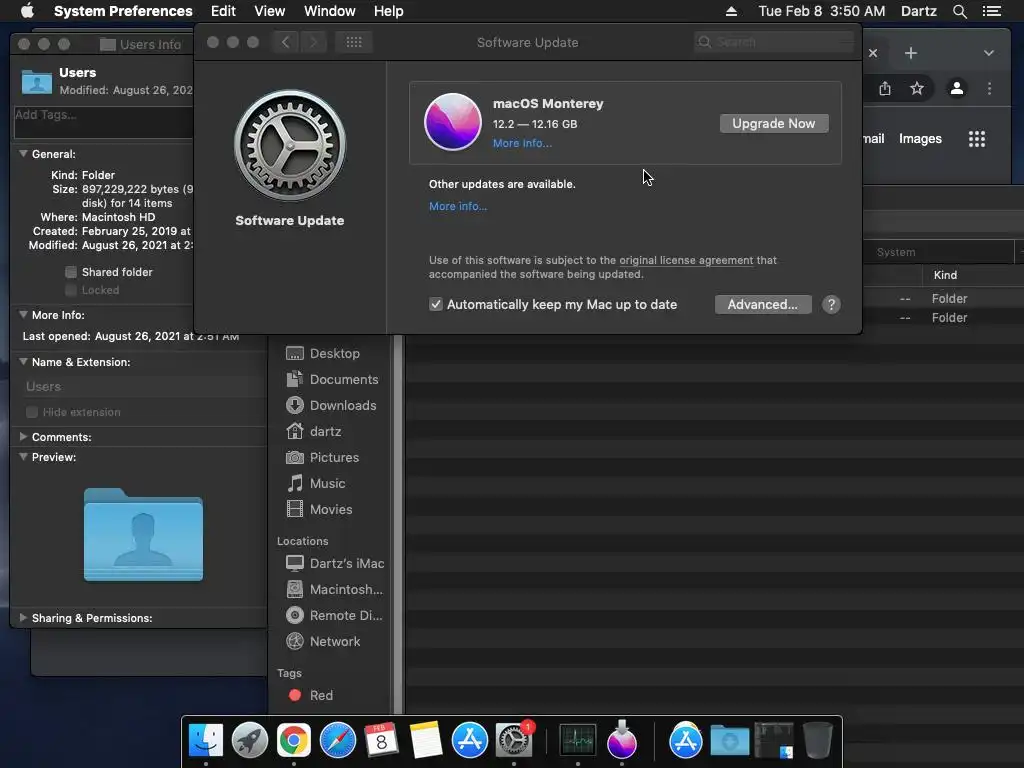Launch Google Chrome from the Dock
The image size is (1024, 768).
[294, 741]
